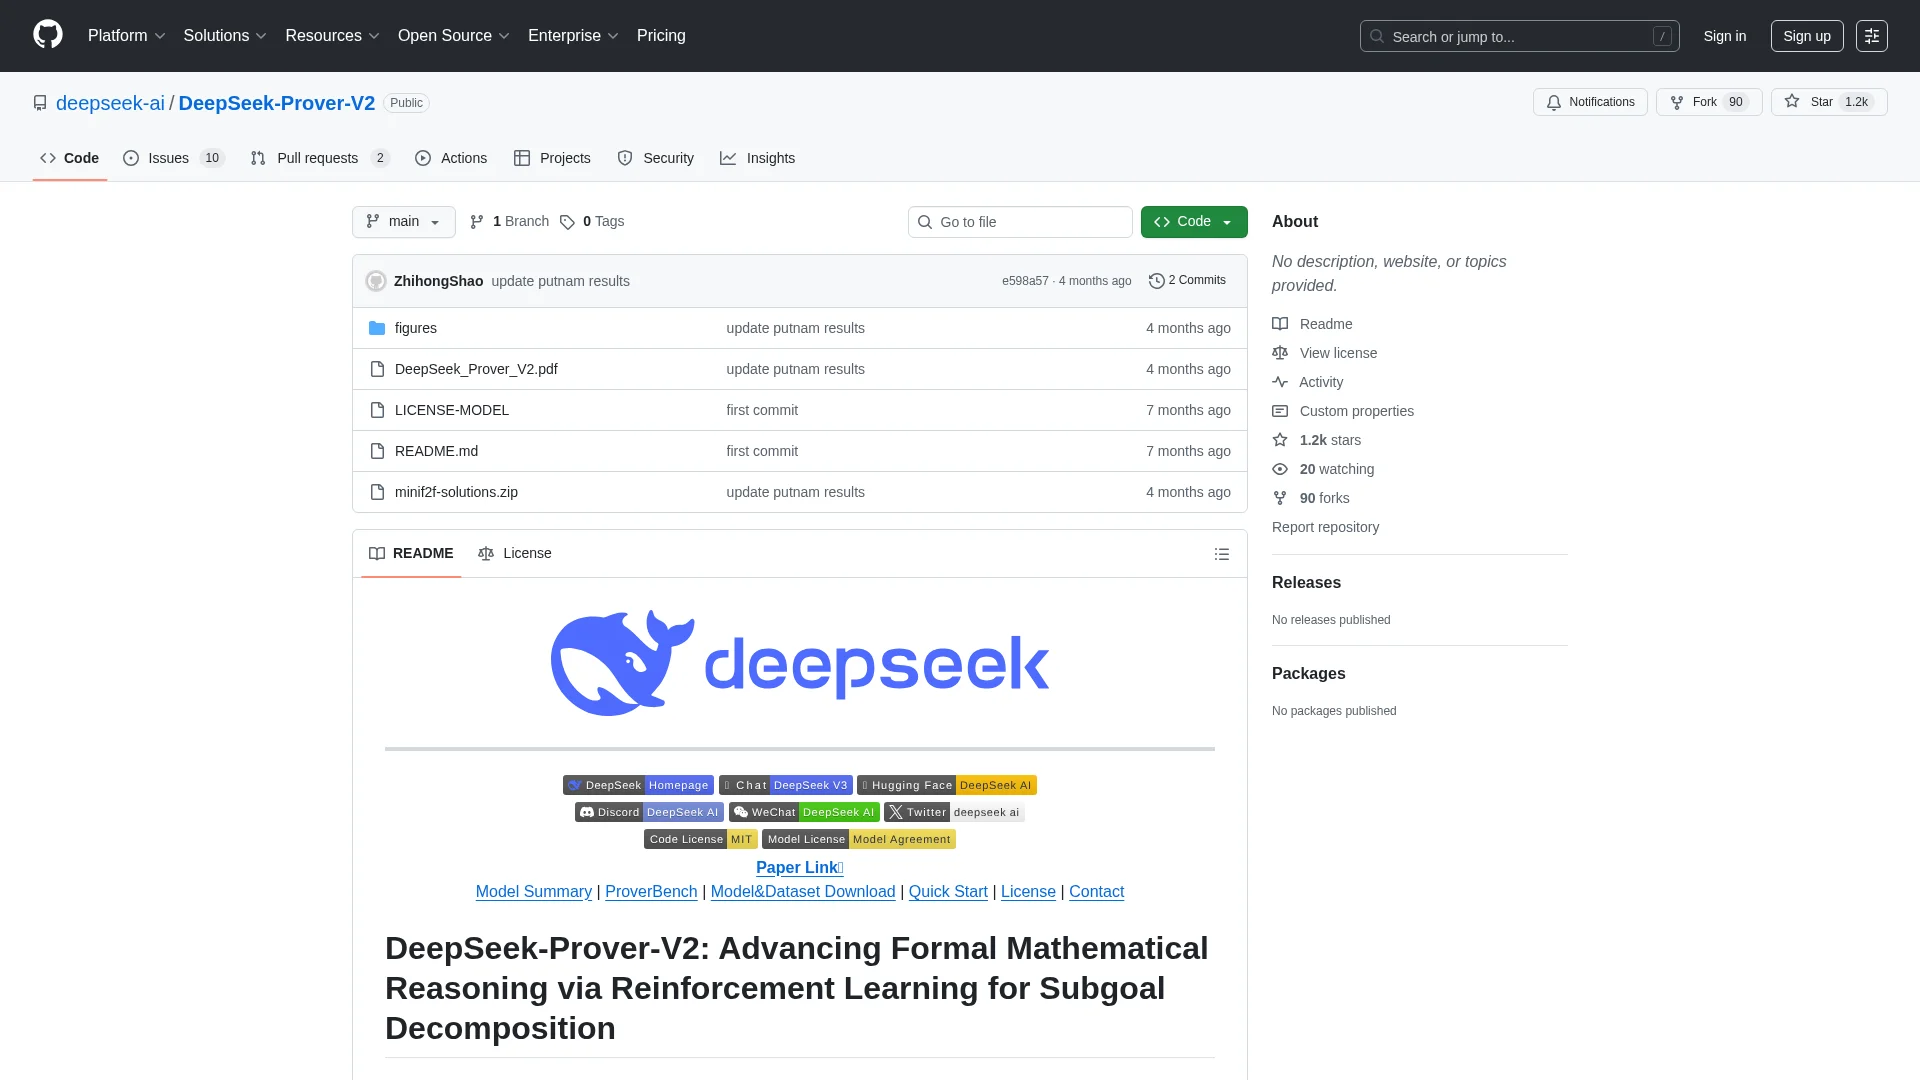Switch to the Issues tab

[x=168, y=158]
